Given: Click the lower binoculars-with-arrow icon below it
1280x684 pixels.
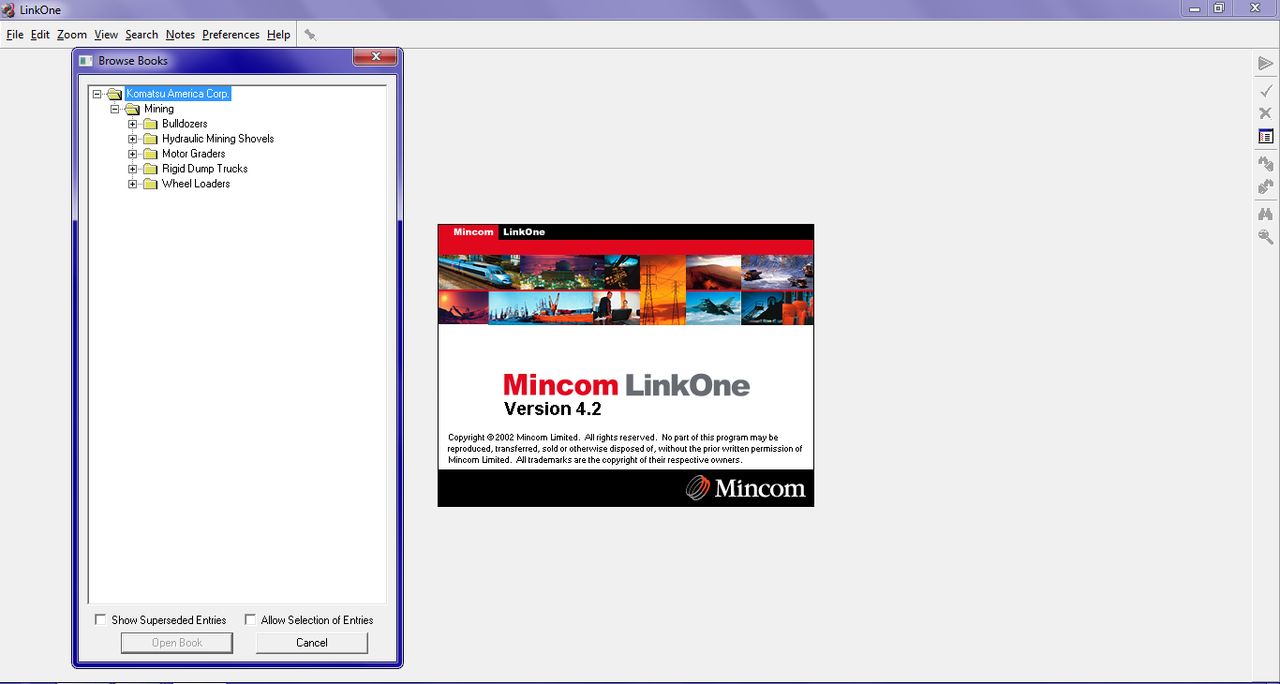Looking at the screenshot, I should (1265, 187).
